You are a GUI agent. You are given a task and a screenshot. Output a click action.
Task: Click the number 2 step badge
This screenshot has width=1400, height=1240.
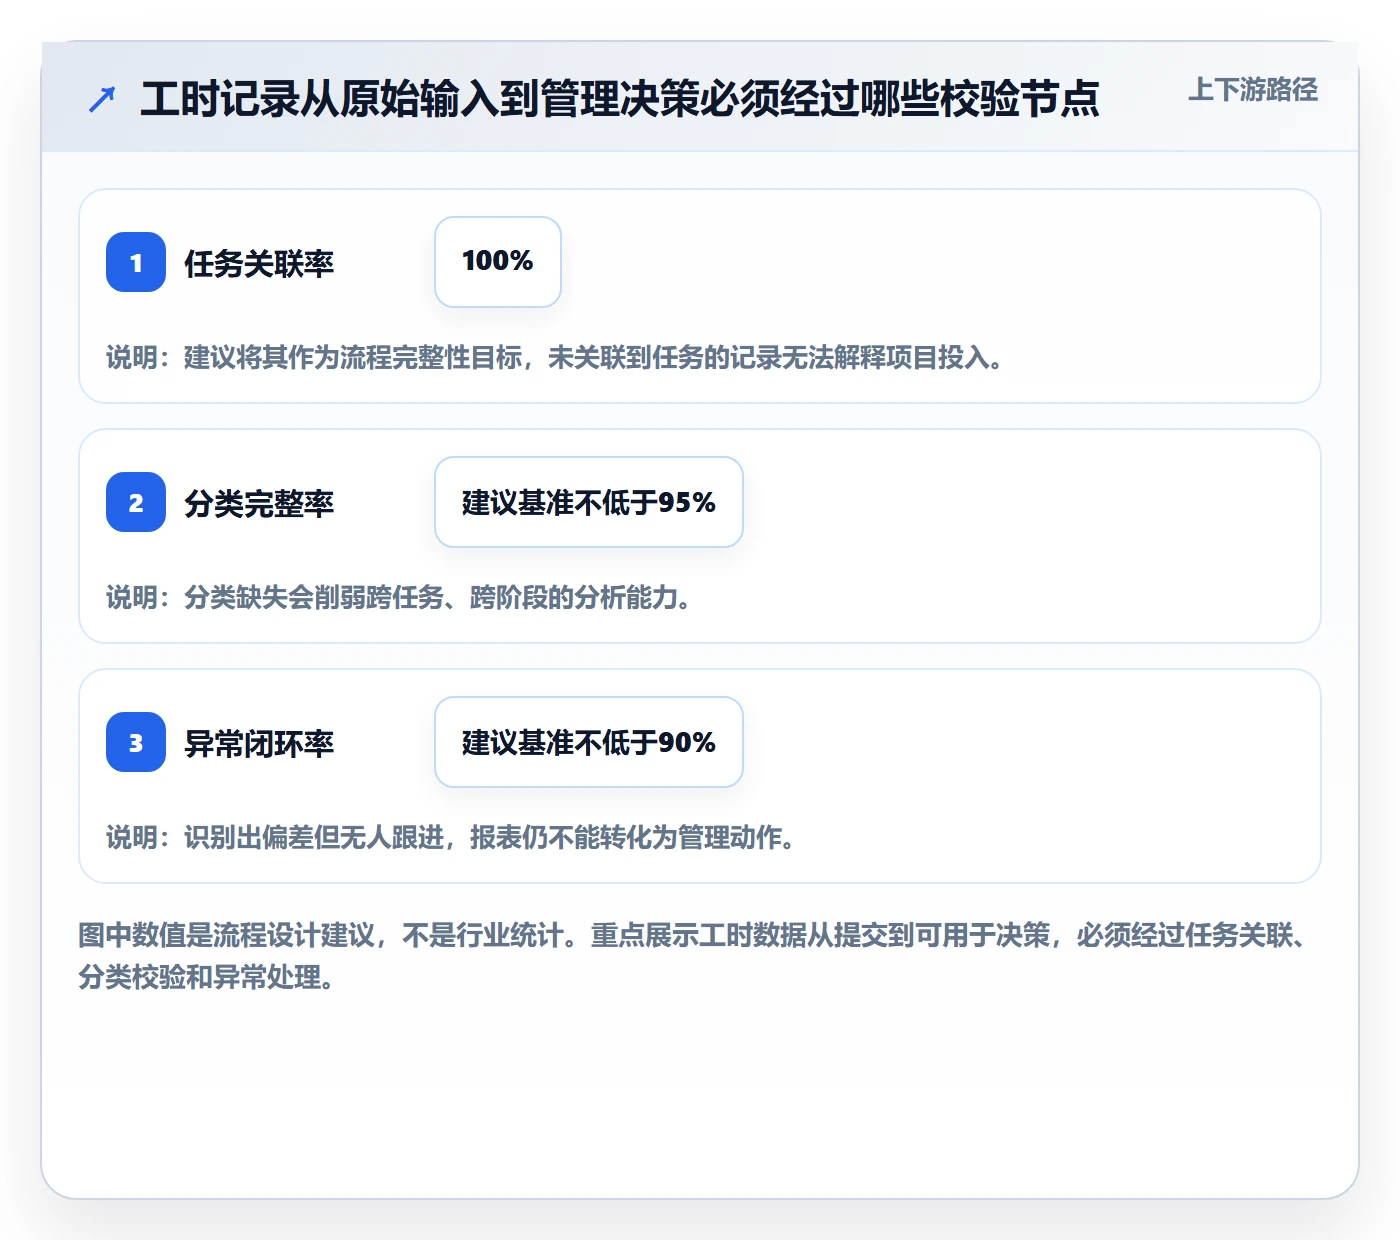(x=136, y=502)
